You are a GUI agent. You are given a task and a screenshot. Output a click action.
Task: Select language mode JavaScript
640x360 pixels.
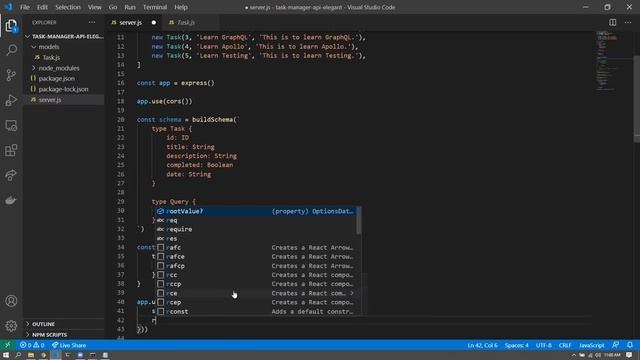coord(591,345)
